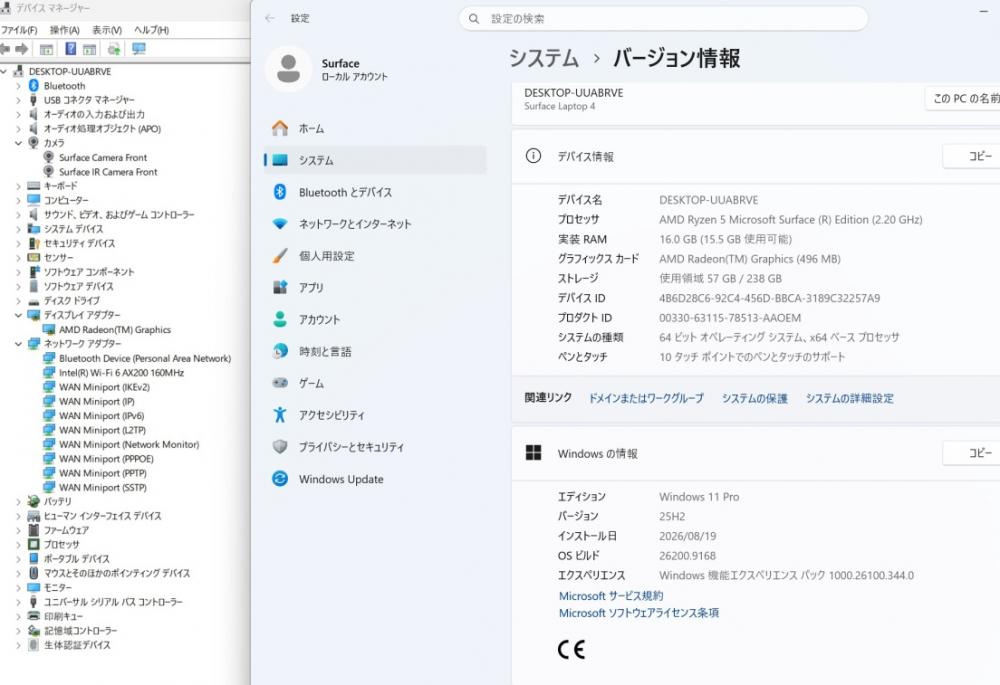Click the アクセシビリティ figure icon

[x=280, y=415]
